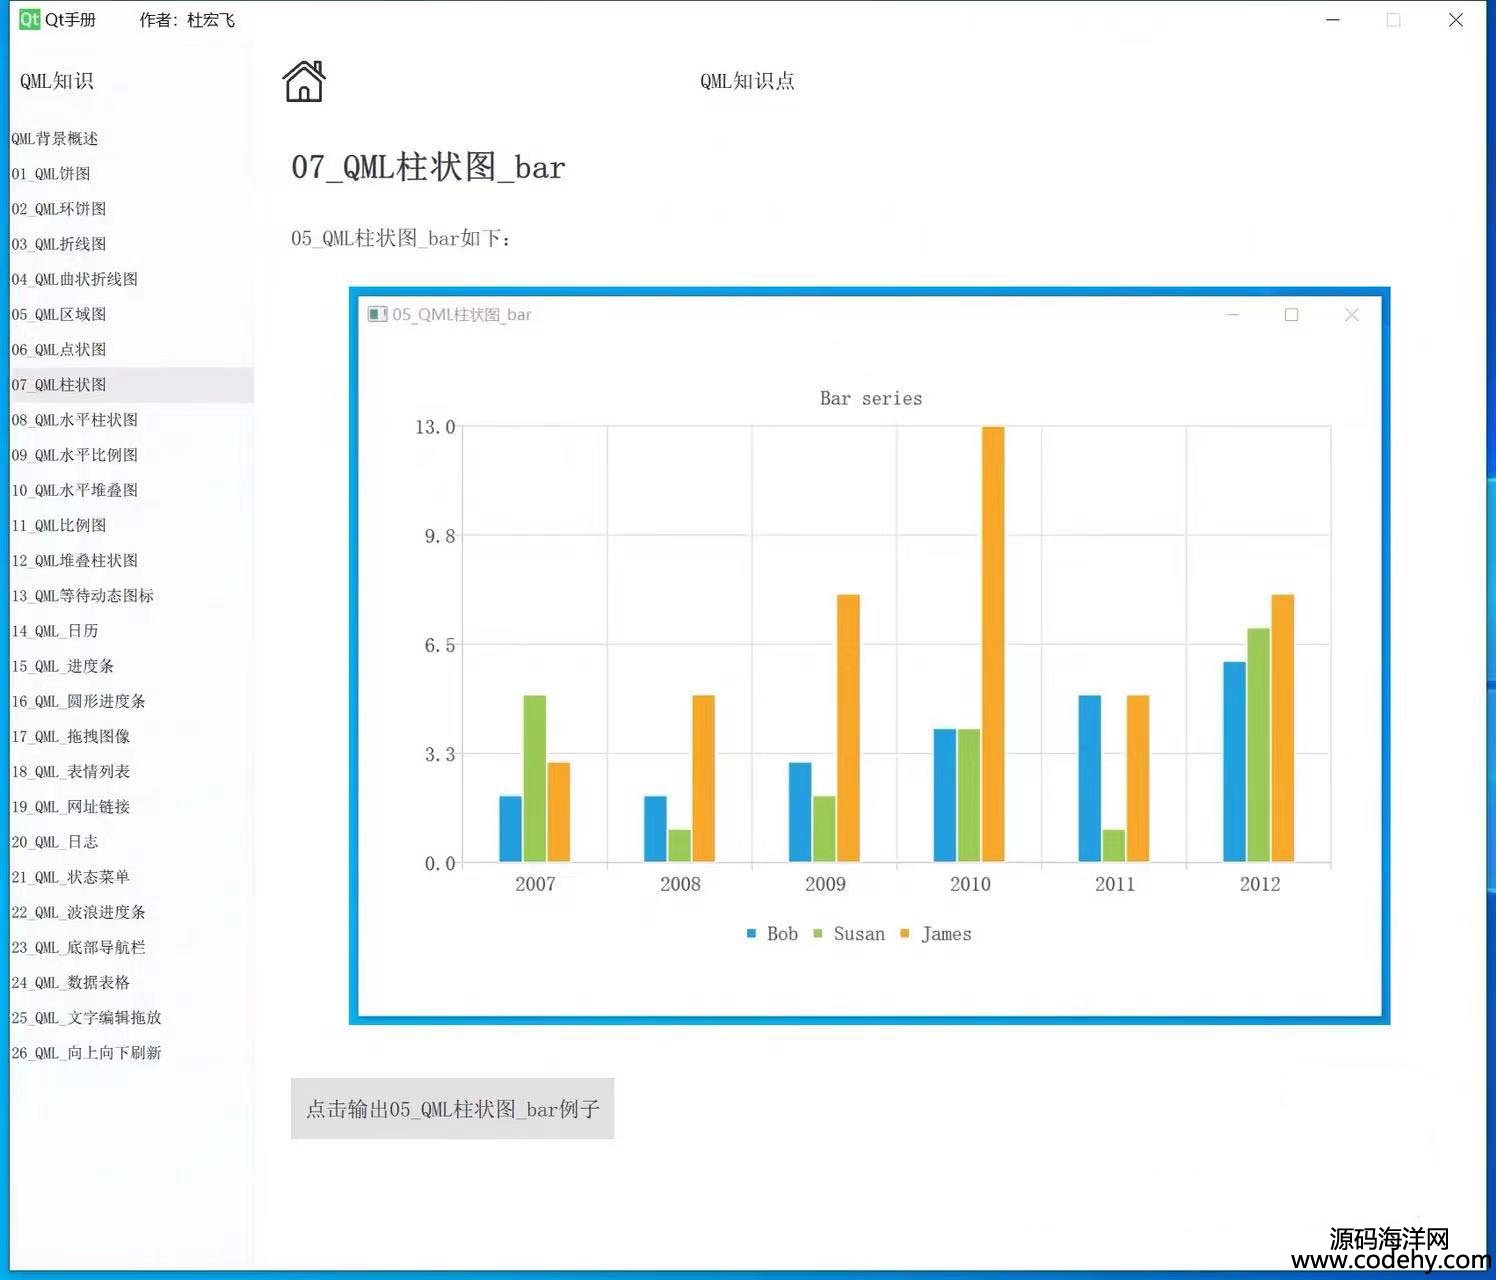The width and height of the screenshot is (1496, 1280).
Task: Select 08_QML水平柱状图 from the list
Action: (x=75, y=420)
